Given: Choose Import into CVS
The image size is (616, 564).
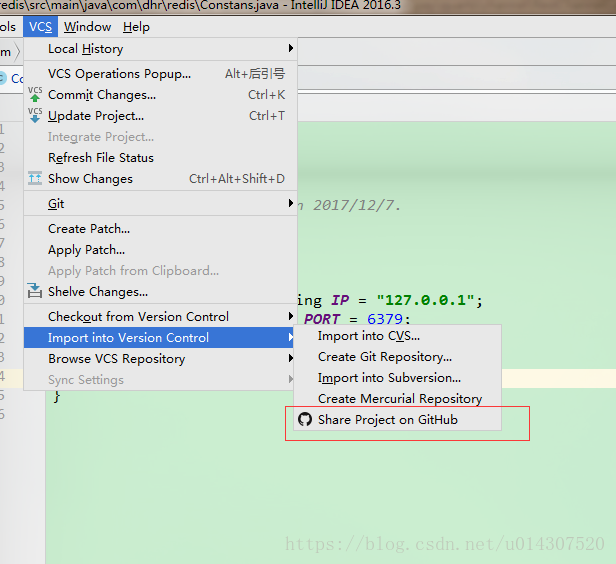Looking at the screenshot, I should coord(397,336).
